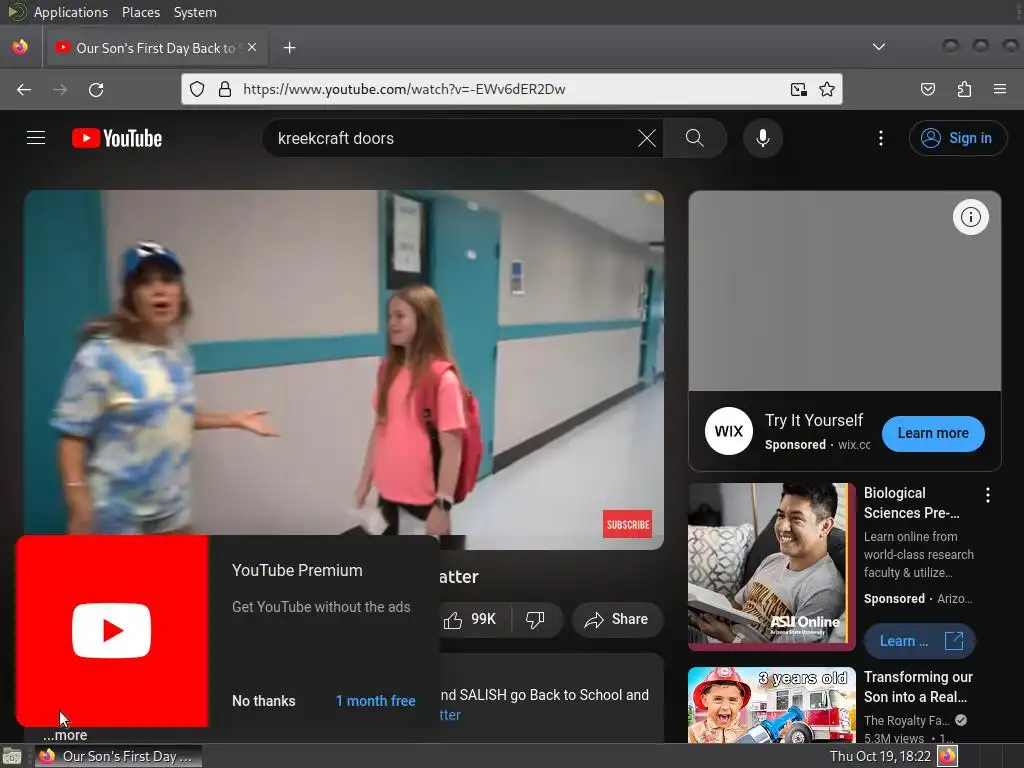This screenshot has height=768, width=1024.
Task: Click the Sign in button
Action: 957,138
